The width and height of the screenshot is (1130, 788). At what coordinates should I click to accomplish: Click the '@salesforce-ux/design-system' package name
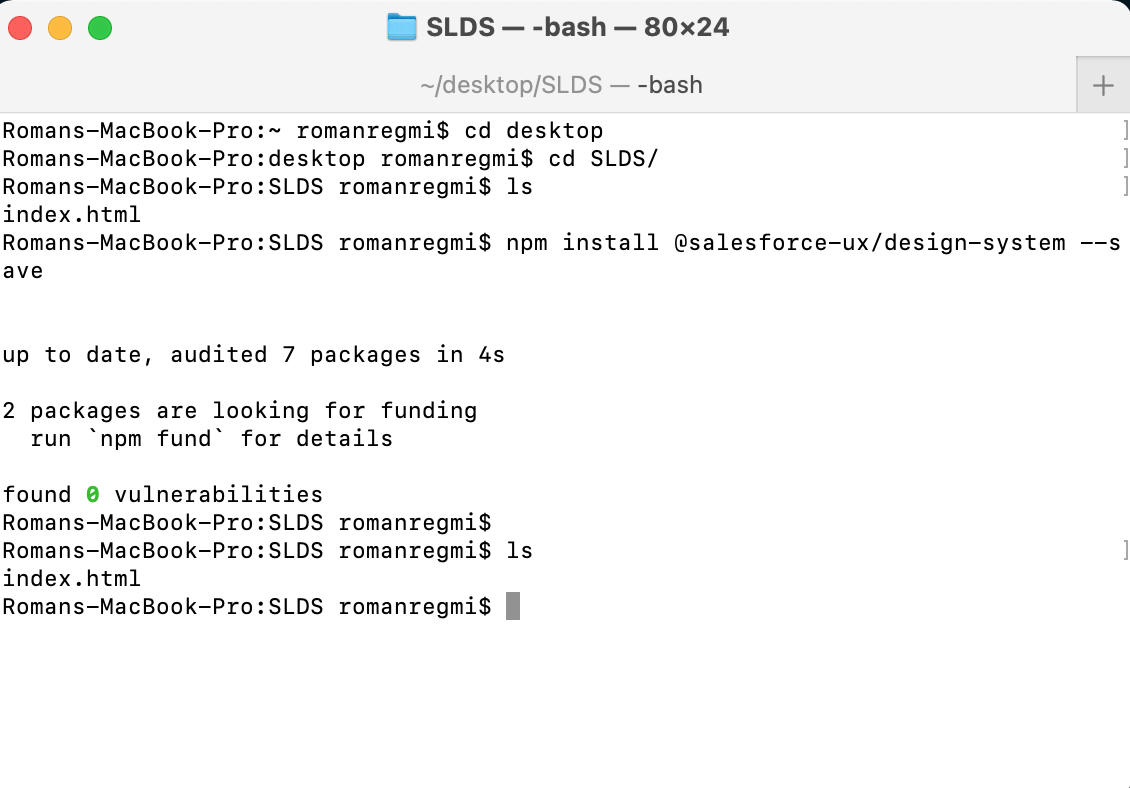(x=856, y=242)
